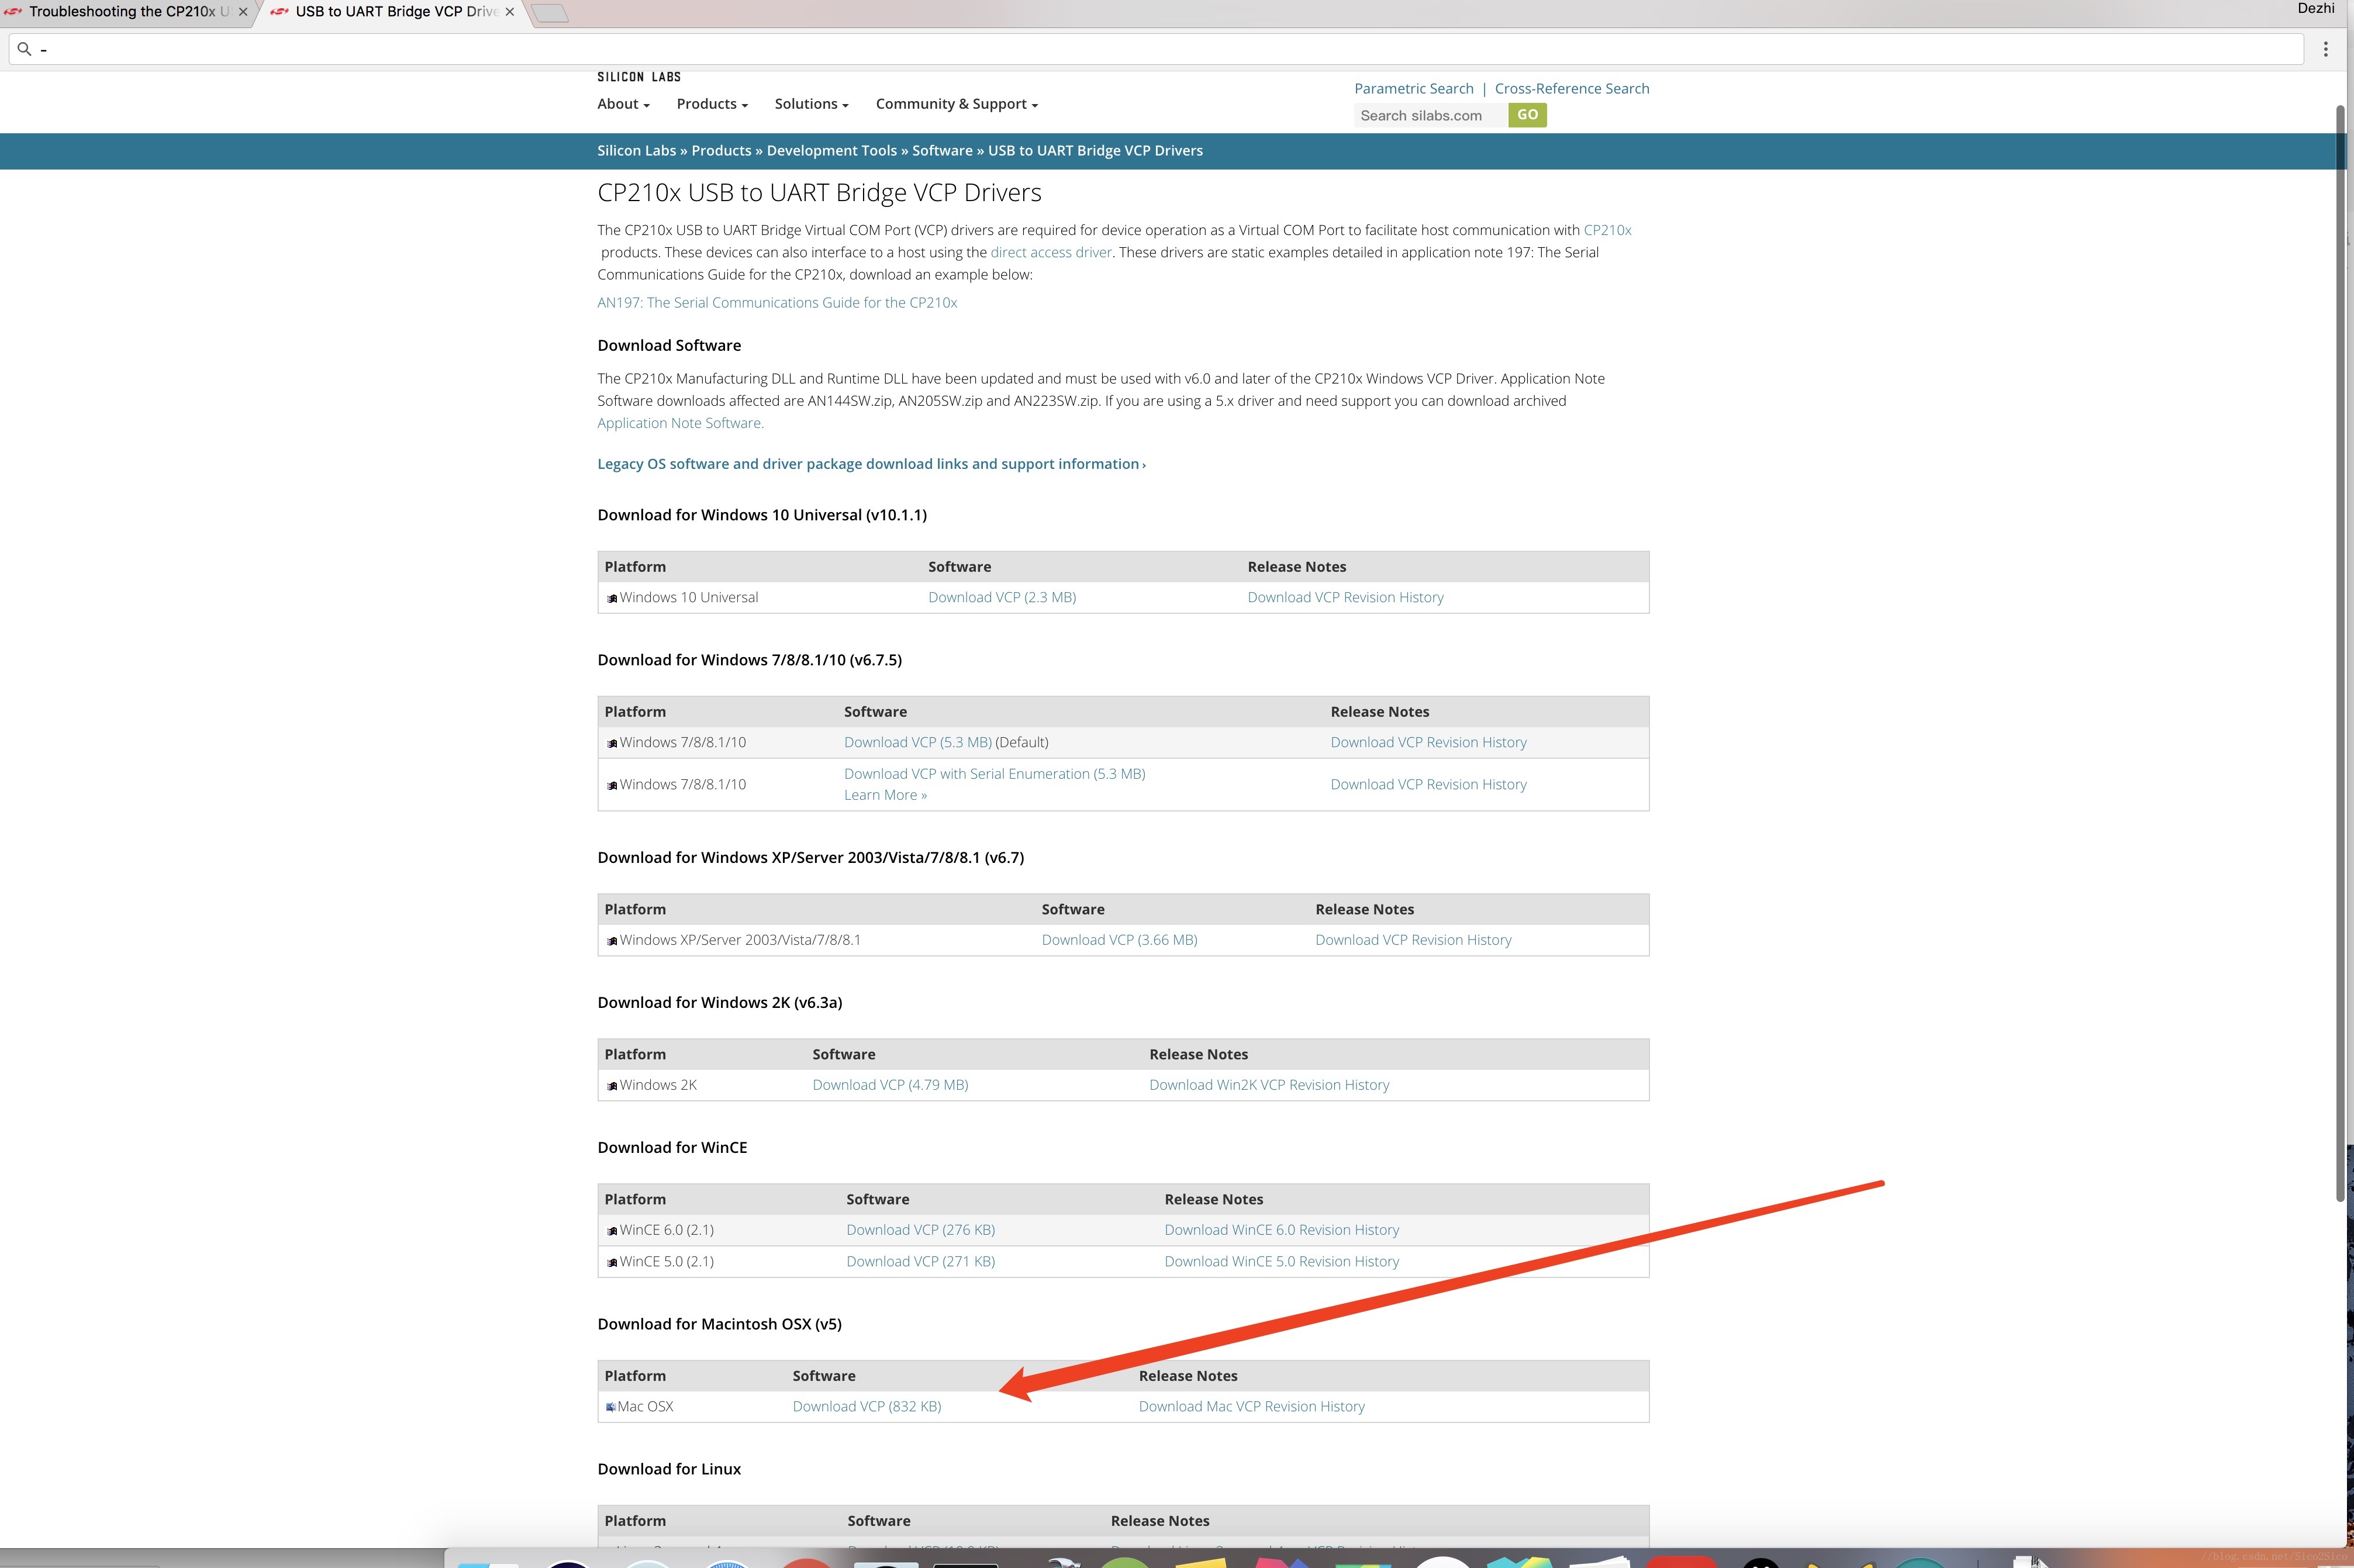Click the Community & Support dropdown
This screenshot has width=2354, height=1568.
pos(957,103)
